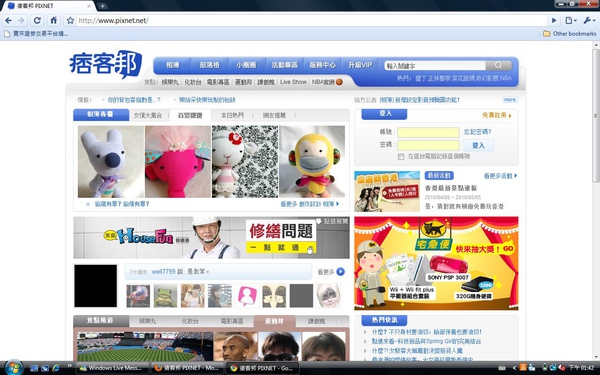This screenshot has width=600, height=375.
Task: Open Internet Explorer quick launch icon
Action: (x=56, y=368)
